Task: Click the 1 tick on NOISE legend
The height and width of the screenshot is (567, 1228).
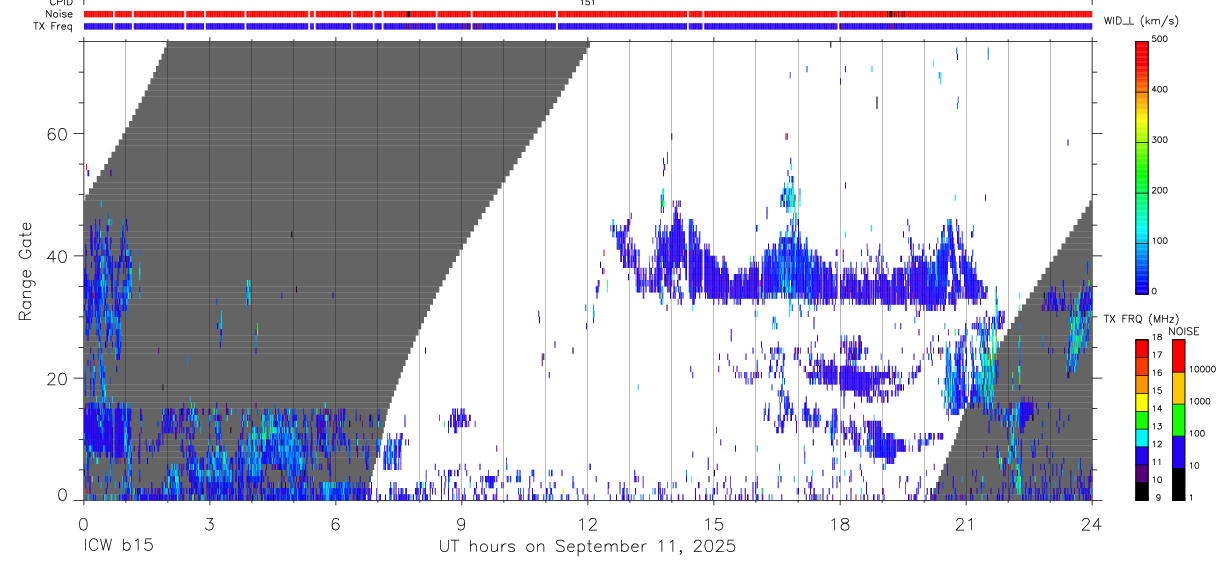Action: pyautogui.click(x=1193, y=497)
